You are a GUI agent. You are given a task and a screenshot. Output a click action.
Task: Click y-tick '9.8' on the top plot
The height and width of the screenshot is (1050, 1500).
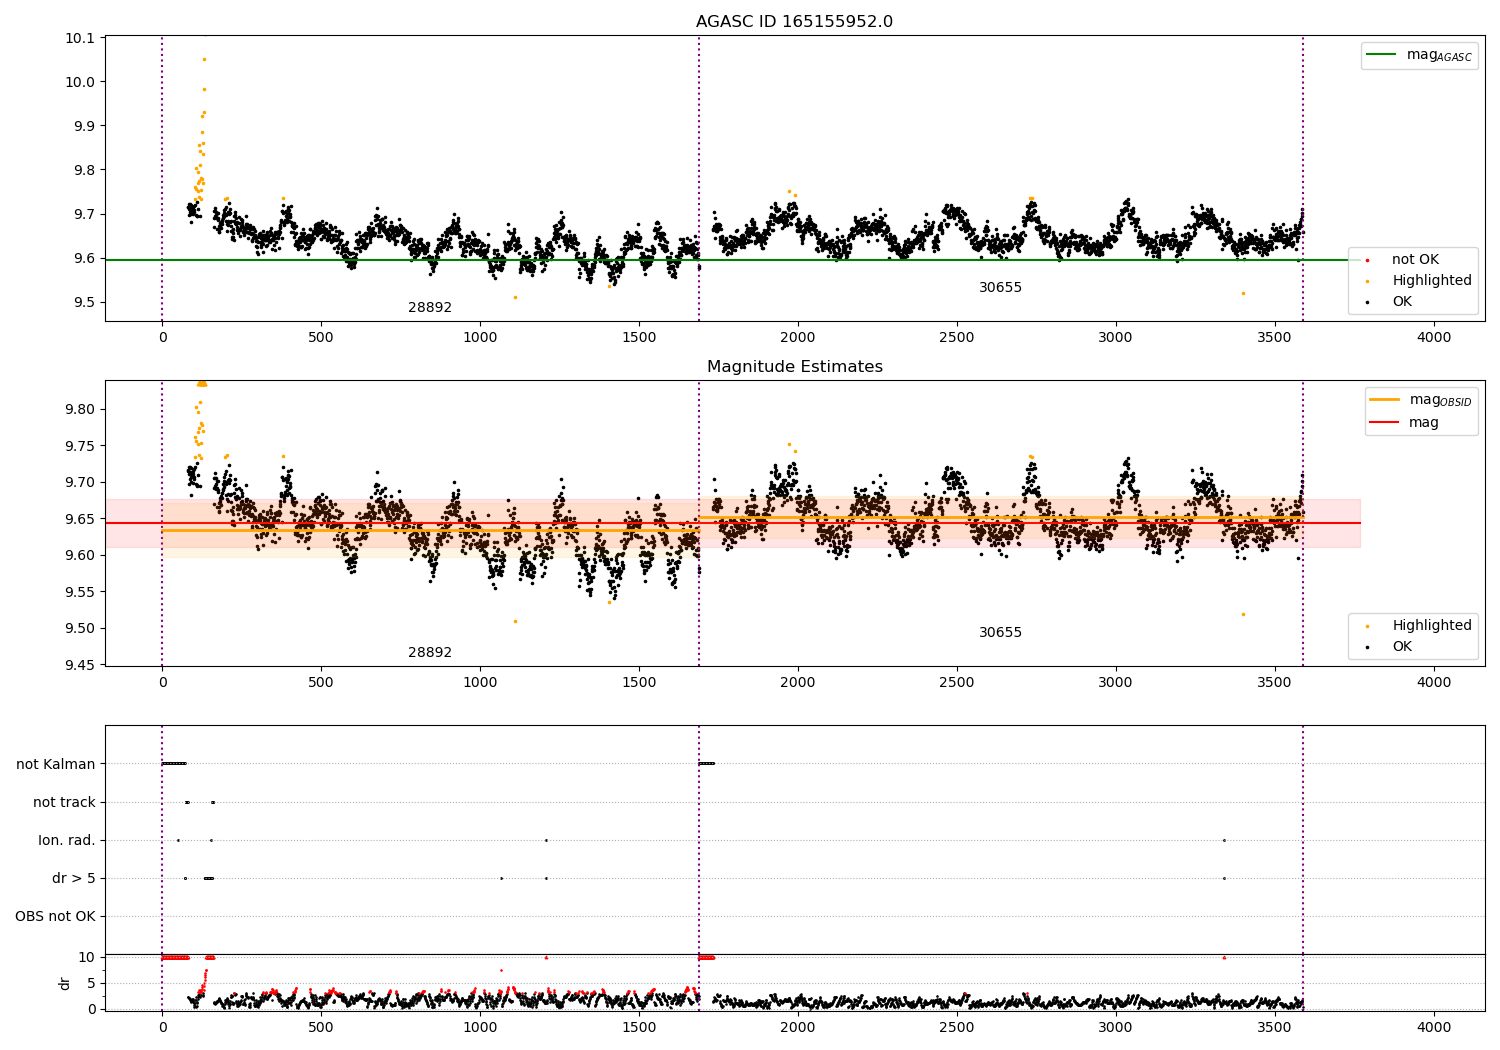click(x=85, y=170)
